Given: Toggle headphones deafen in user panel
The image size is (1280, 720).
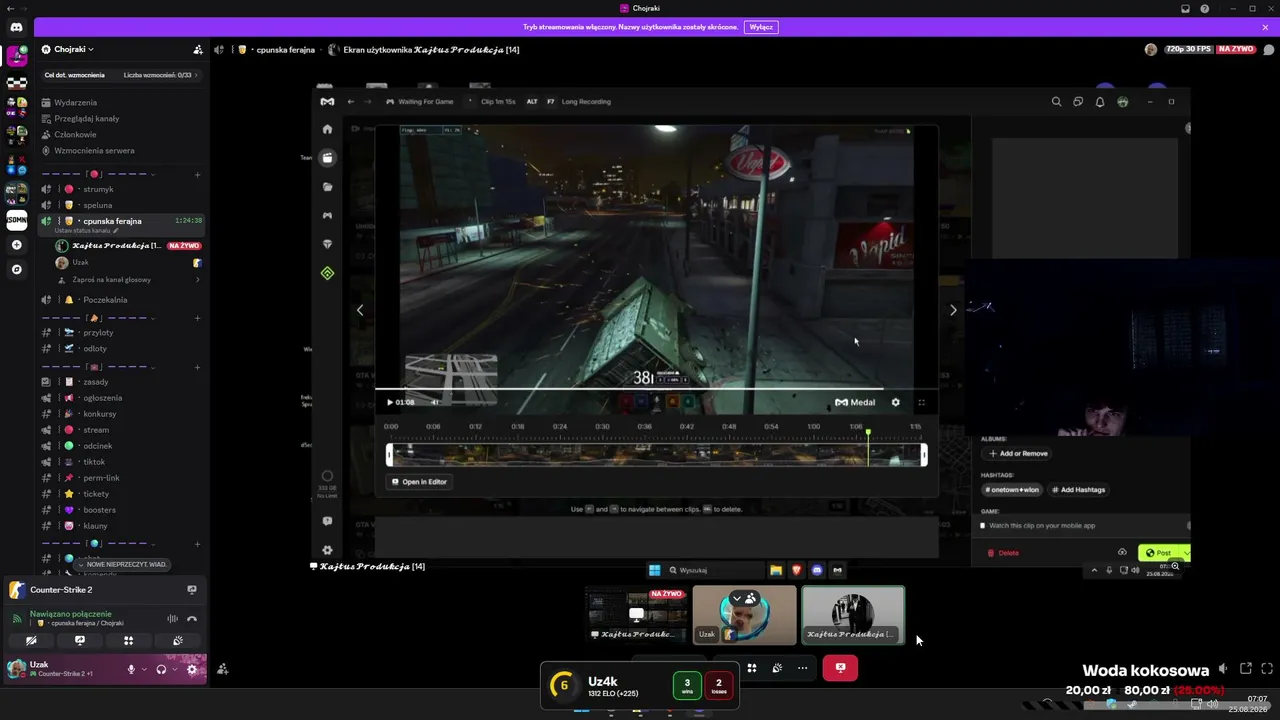Looking at the screenshot, I should 161,669.
